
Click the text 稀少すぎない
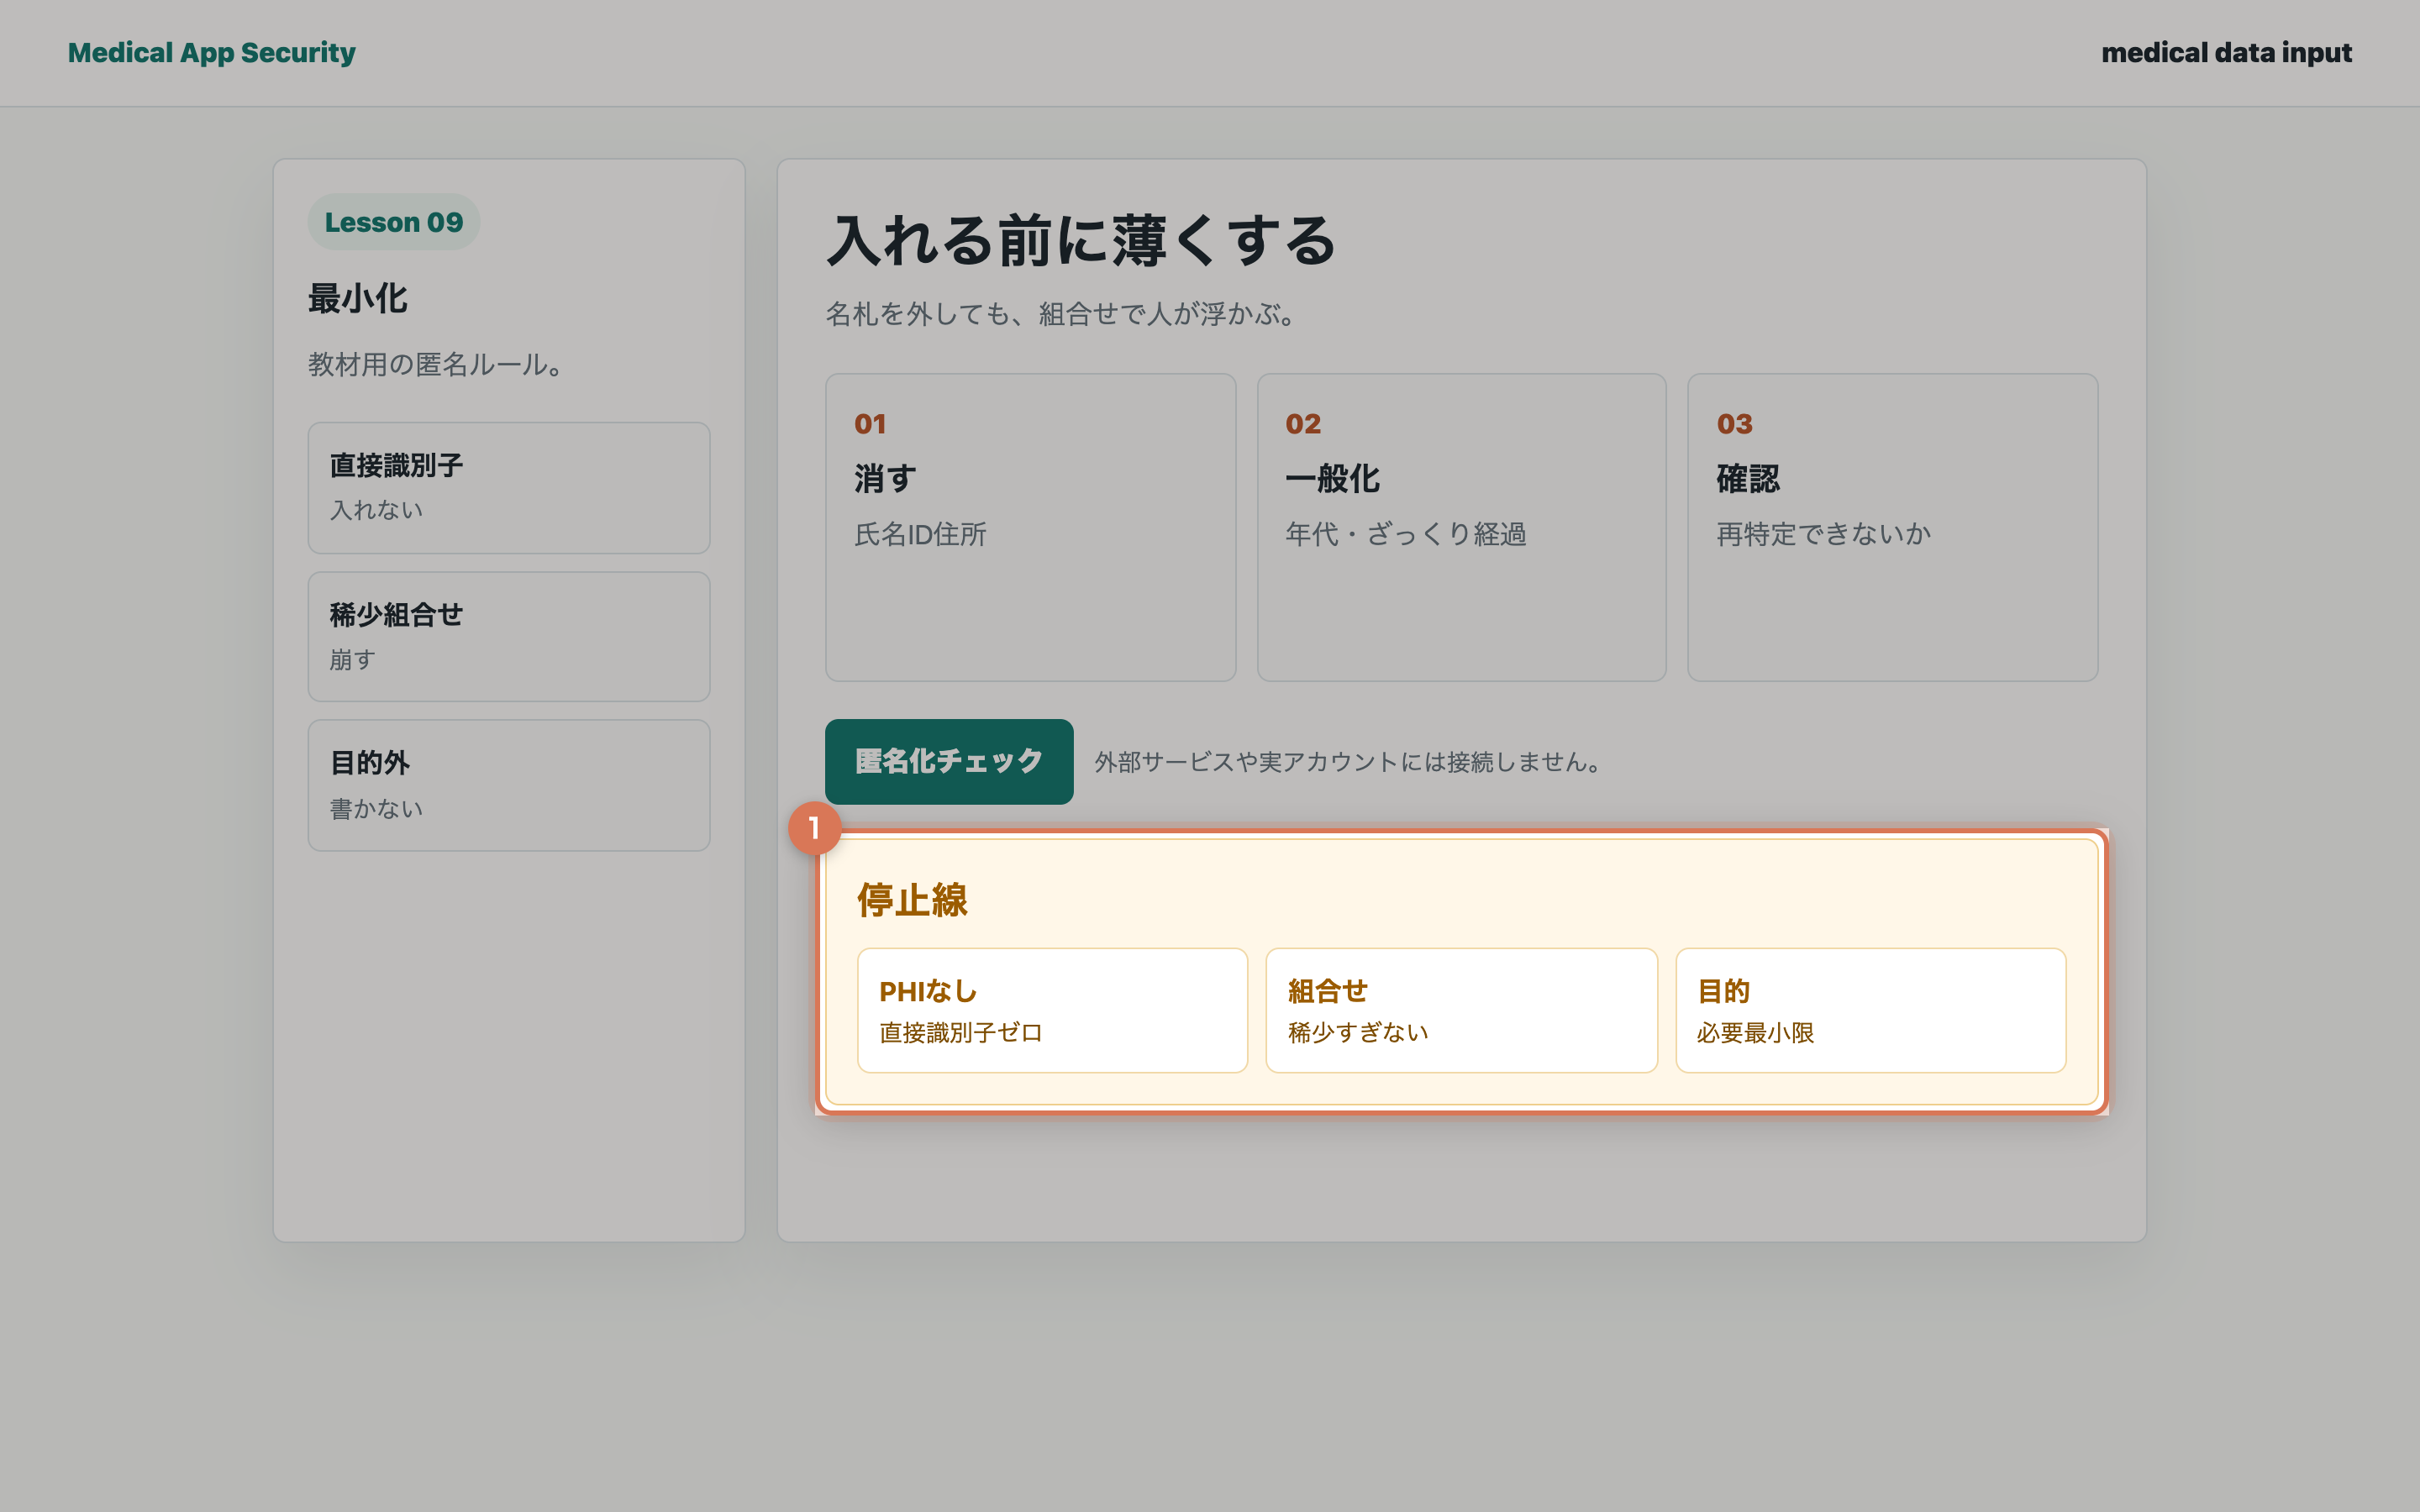pos(1358,1033)
